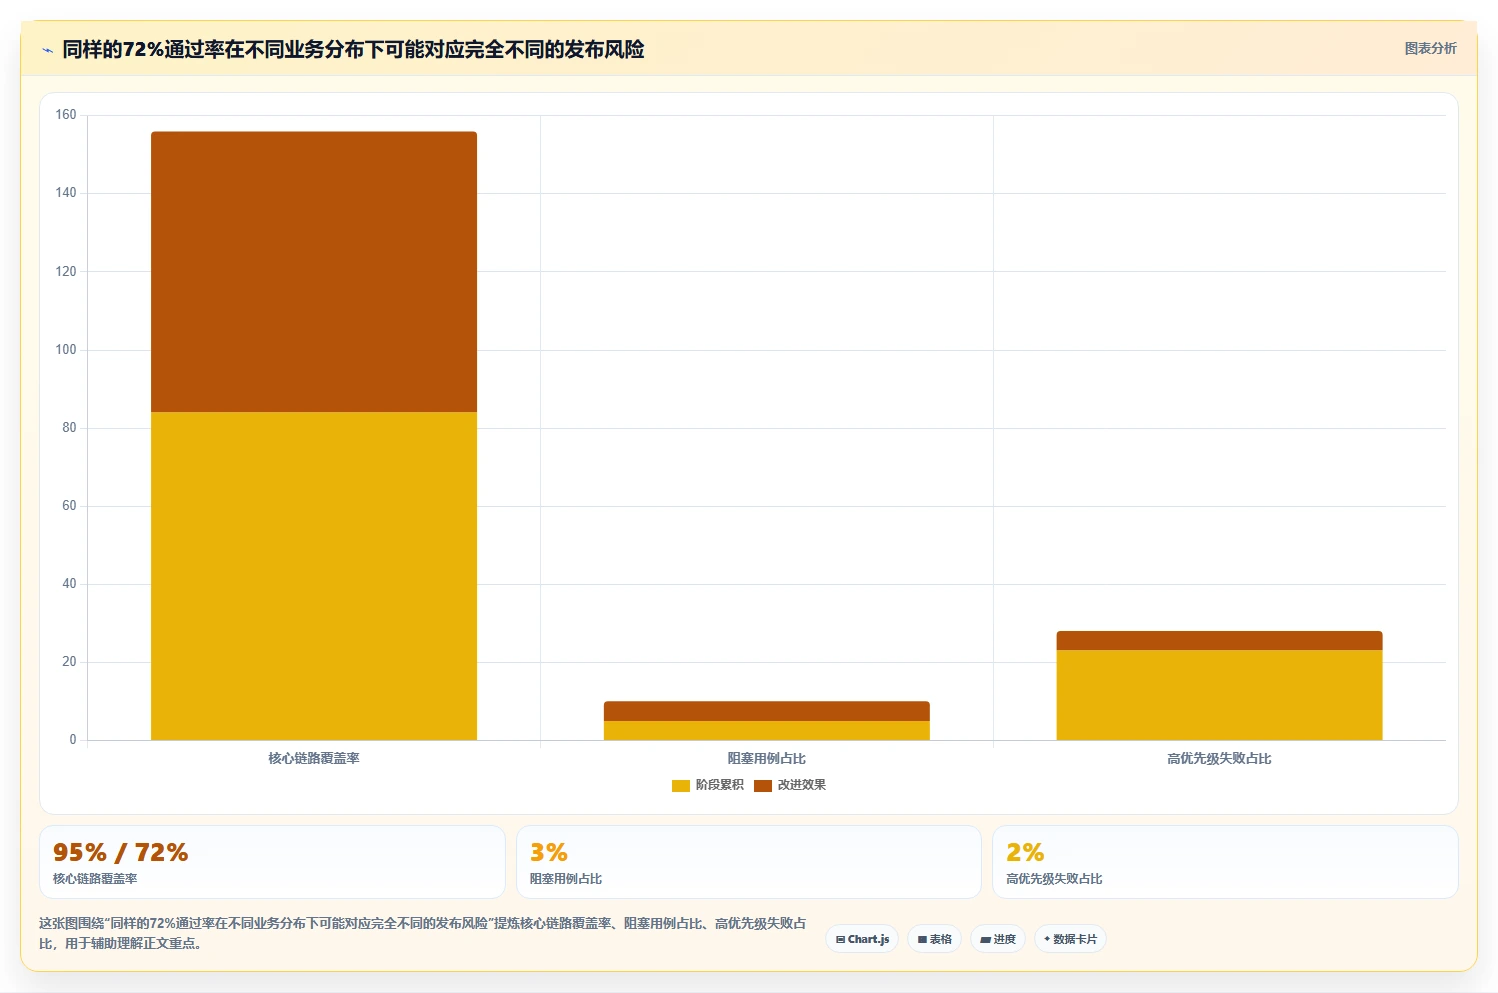Screen dimensions: 1498x993
Task: Click the chart icon beside the title
Action: click(x=47, y=50)
